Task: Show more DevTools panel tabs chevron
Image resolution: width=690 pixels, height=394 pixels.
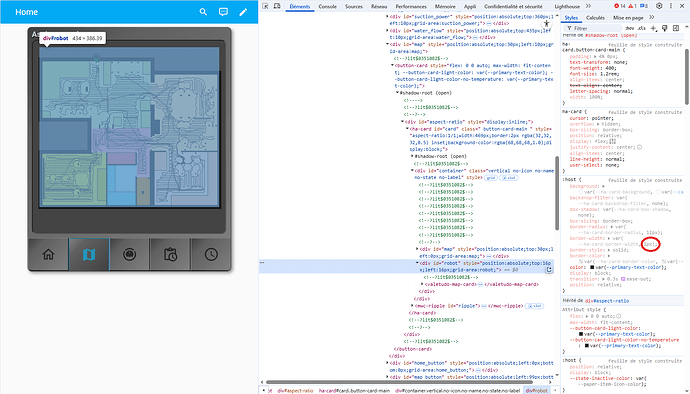Action: (588, 6)
